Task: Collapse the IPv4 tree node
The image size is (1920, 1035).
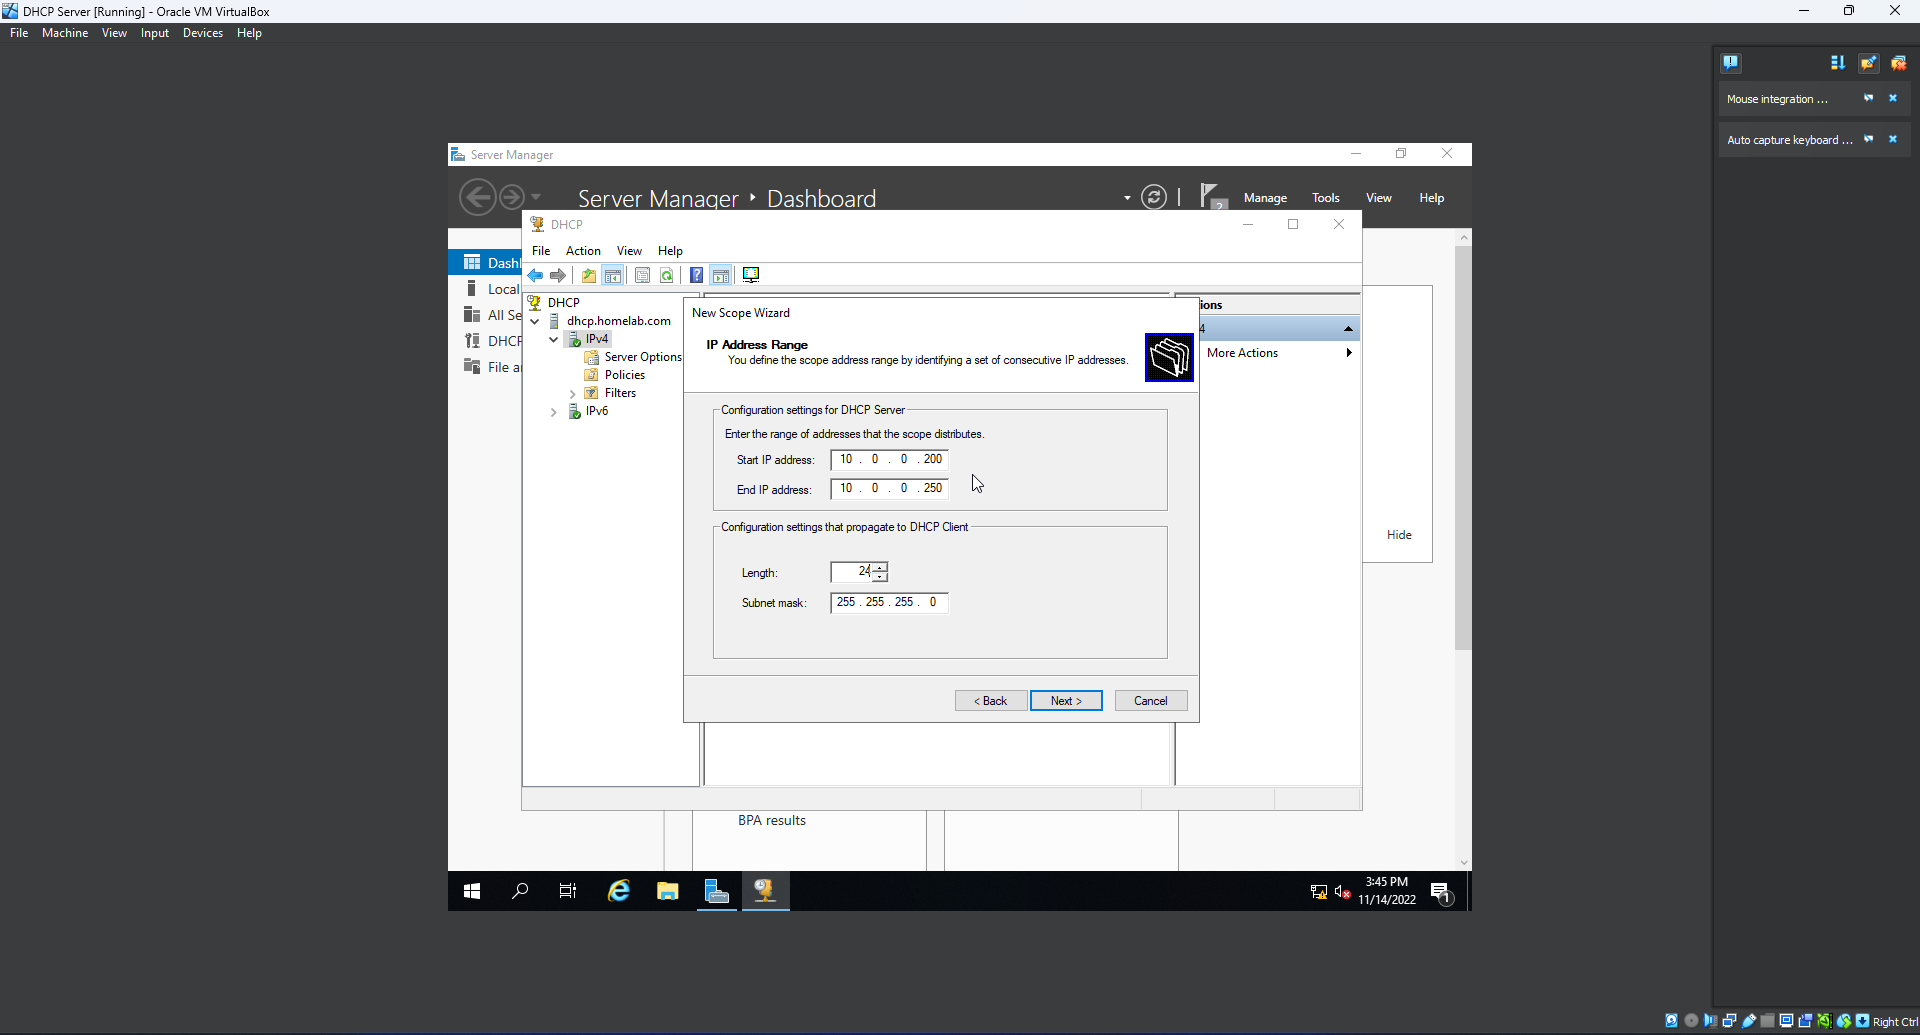Action: (553, 339)
